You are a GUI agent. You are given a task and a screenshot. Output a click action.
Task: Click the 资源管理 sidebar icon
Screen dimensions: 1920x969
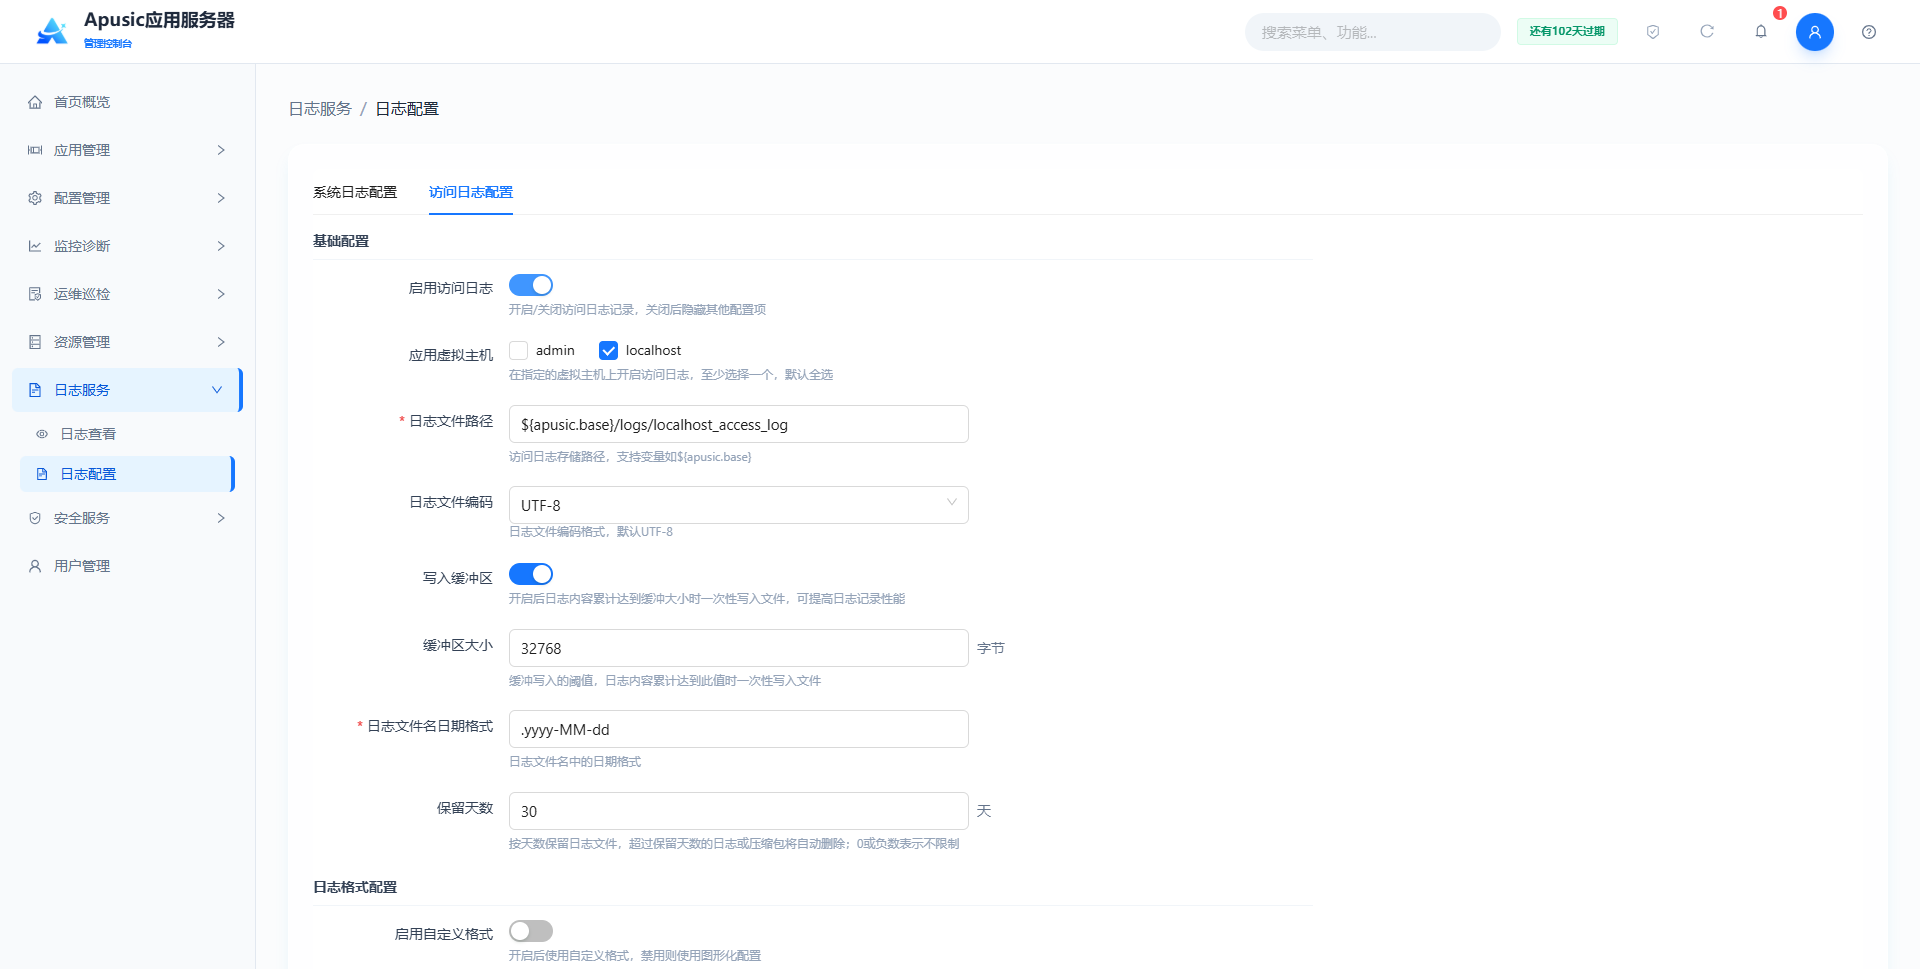[35, 342]
